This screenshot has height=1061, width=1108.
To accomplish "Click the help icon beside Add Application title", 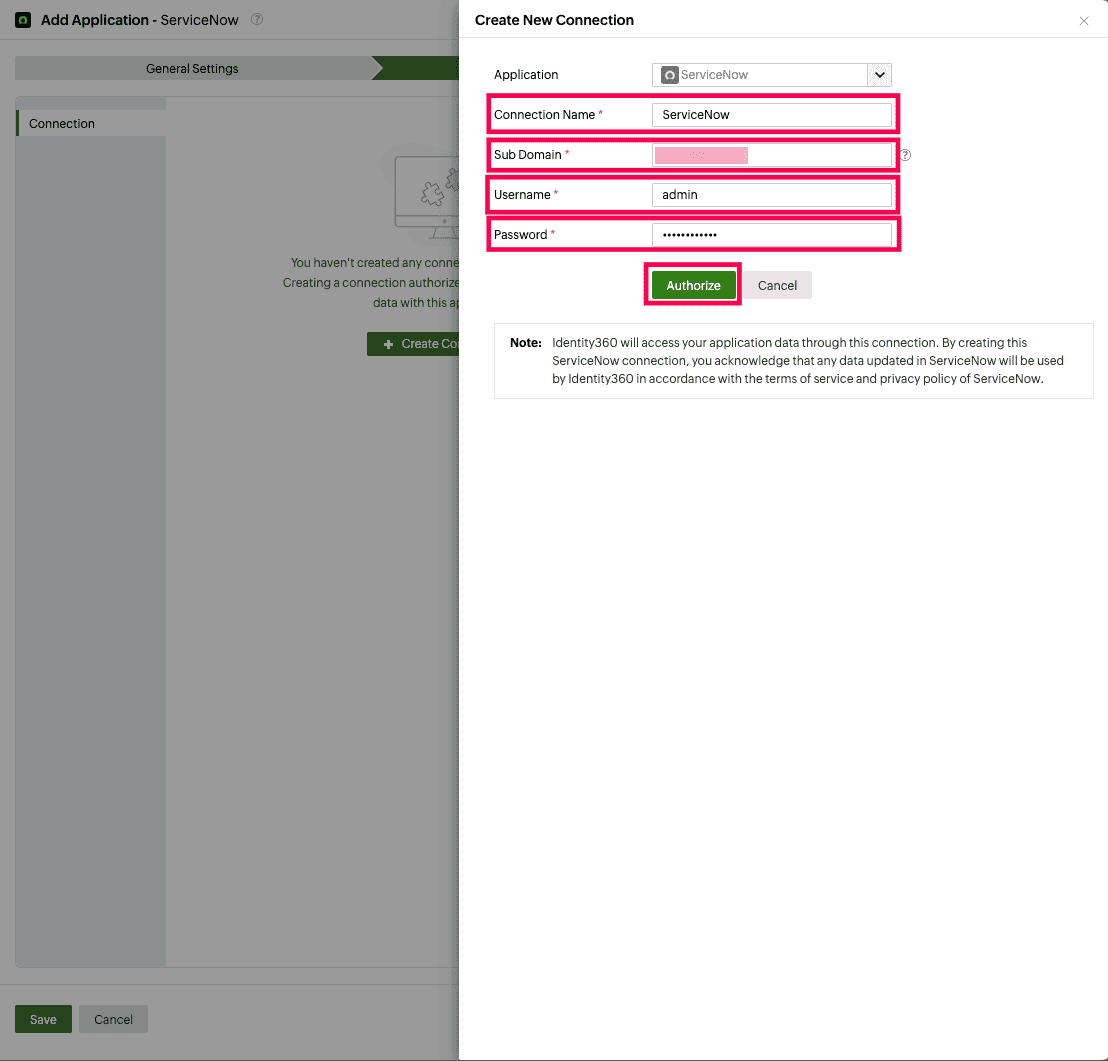I will (x=257, y=19).
